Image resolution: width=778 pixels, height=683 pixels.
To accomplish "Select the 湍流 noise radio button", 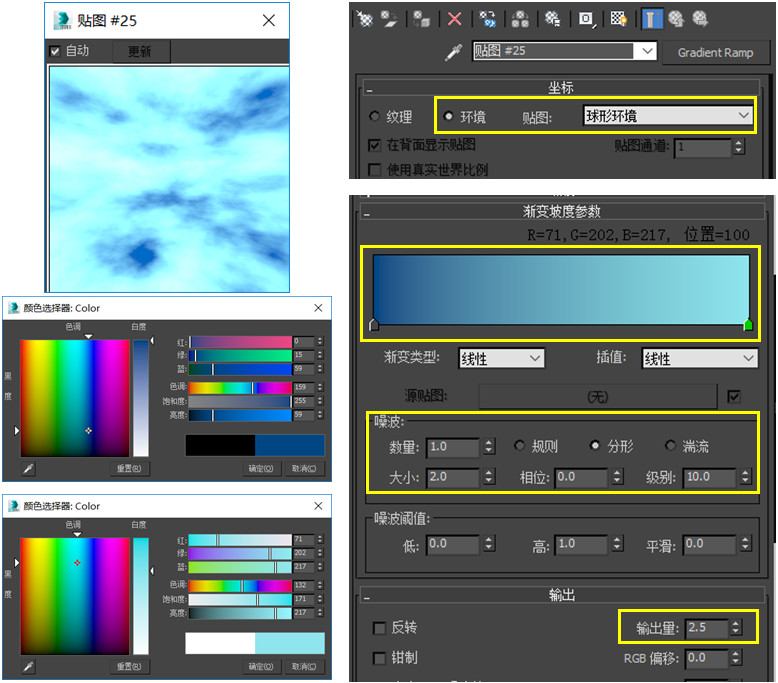I will tap(670, 445).
